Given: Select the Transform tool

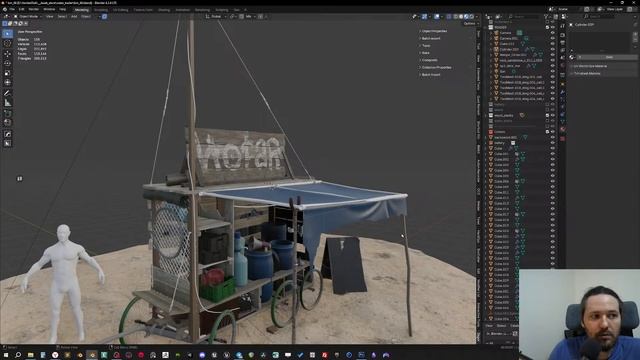Looking at the screenshot, I should tap(7, 82).
